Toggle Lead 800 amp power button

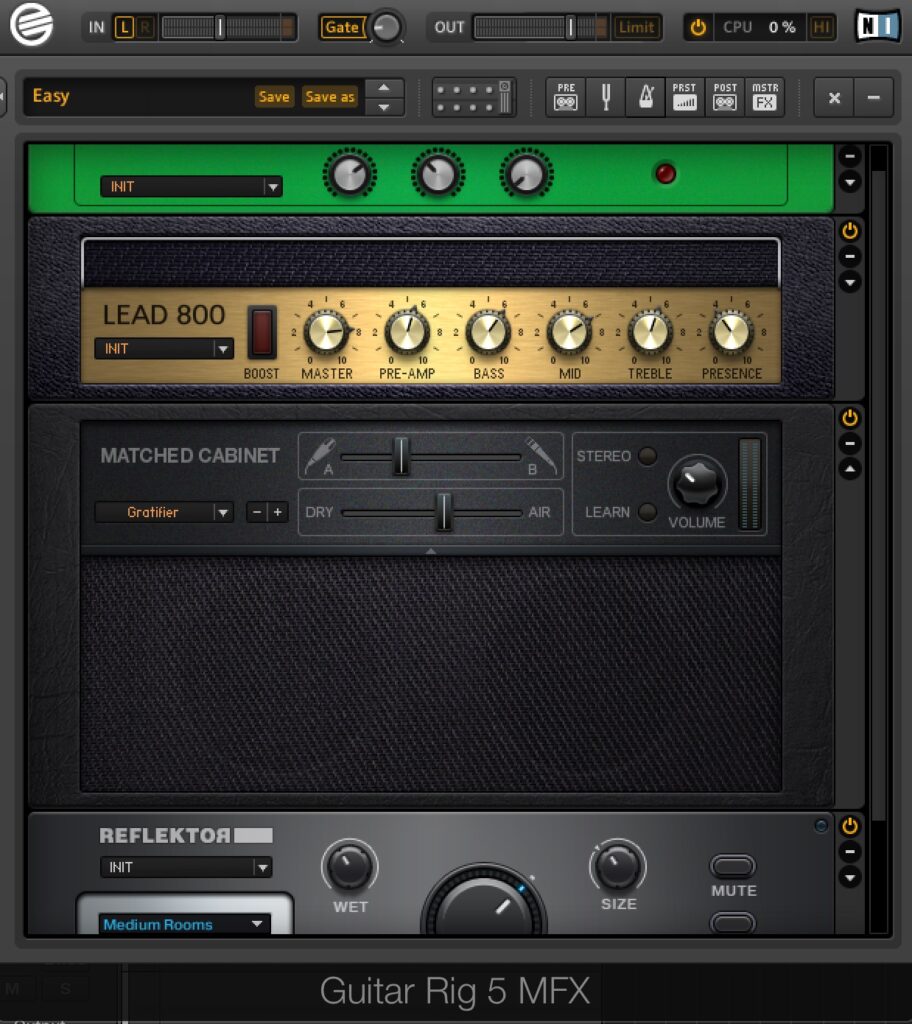(850, 231)
